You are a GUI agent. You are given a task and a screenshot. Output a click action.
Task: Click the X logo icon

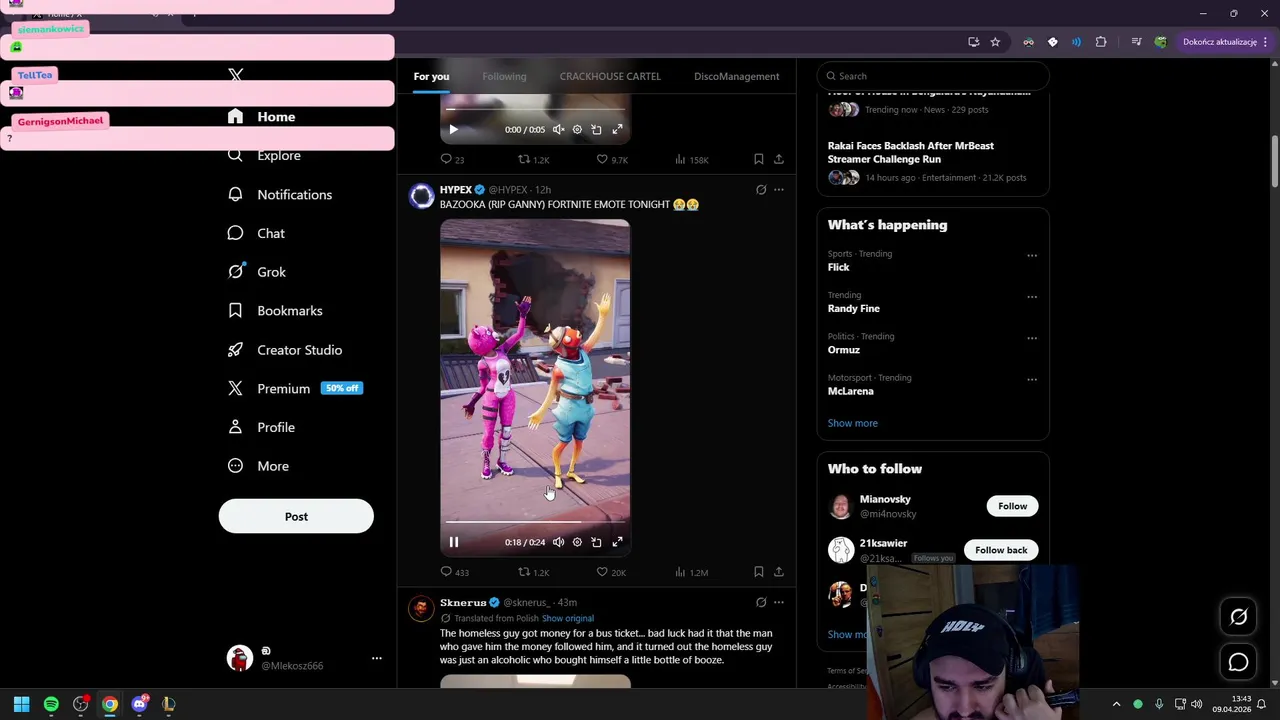[235, 75]
